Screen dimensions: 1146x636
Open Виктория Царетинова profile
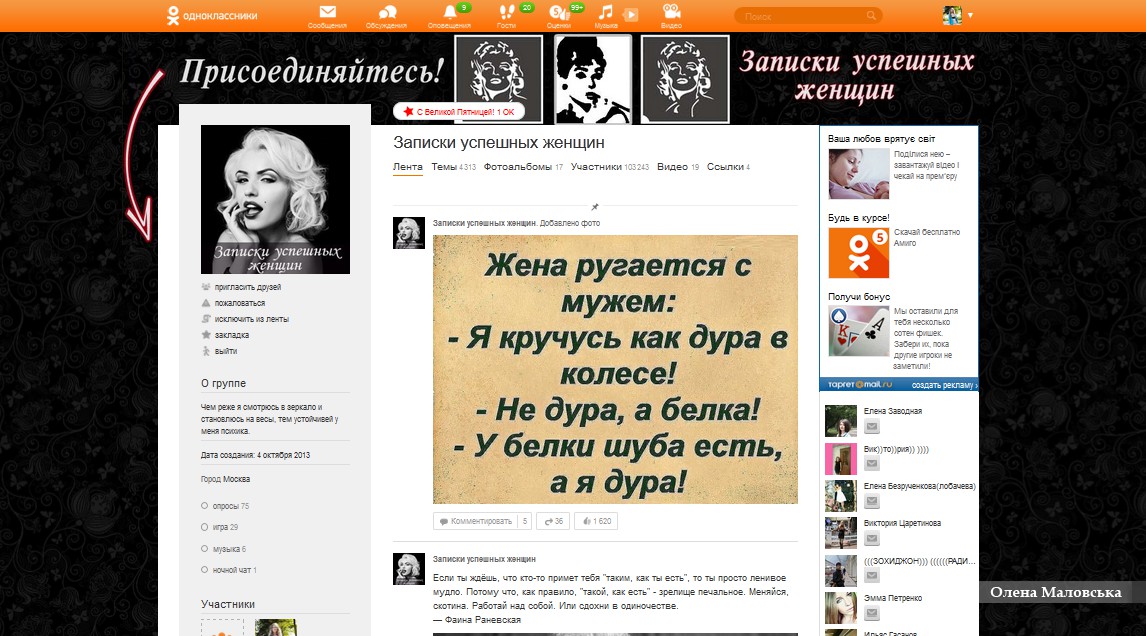[902, 523]
